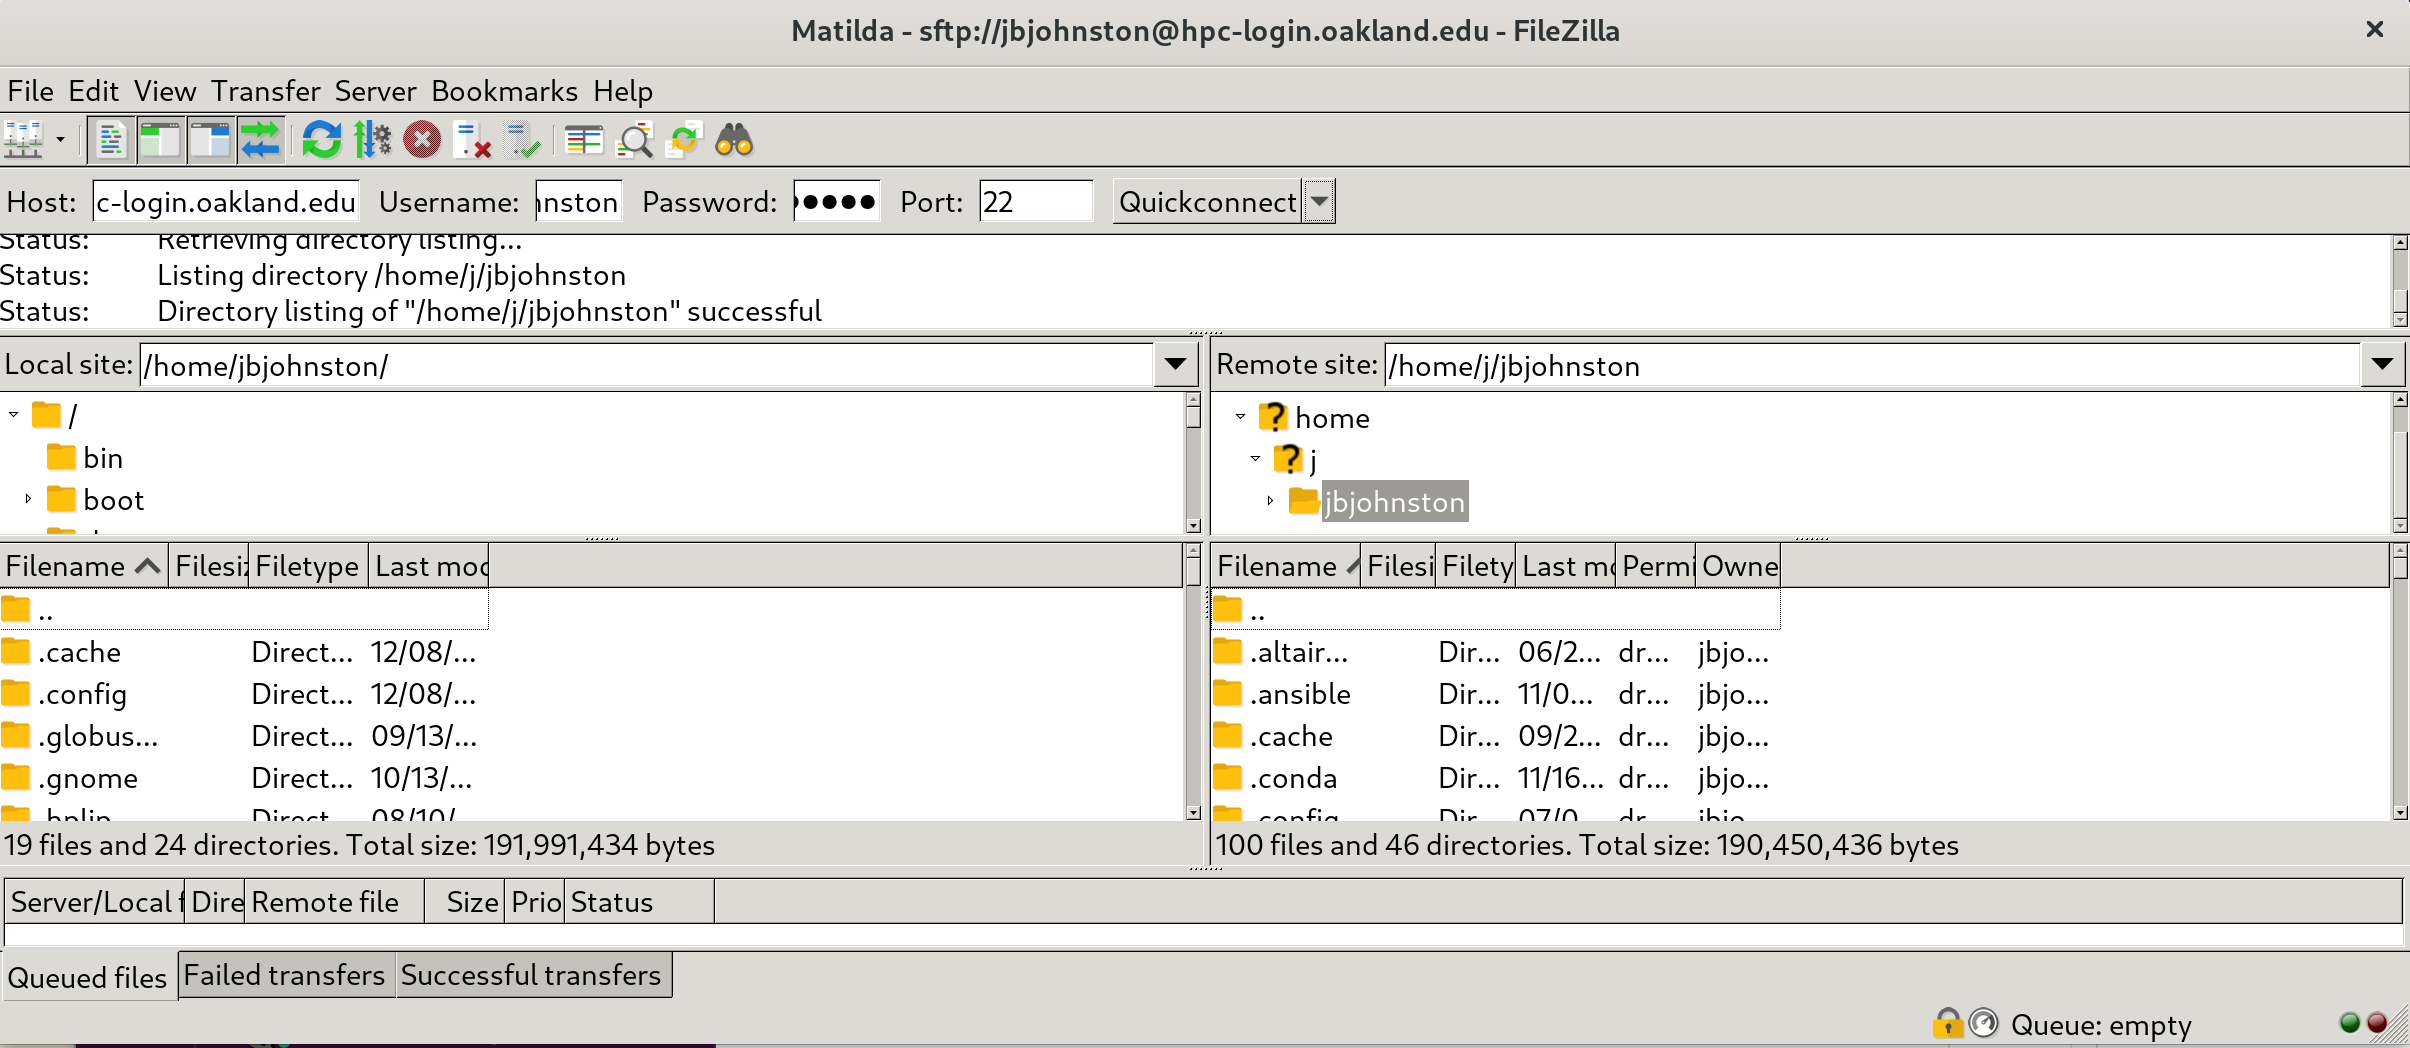Screen dimensions: 2410x1048
Task: Toggle local directory tree display icon
Action: 160,140
